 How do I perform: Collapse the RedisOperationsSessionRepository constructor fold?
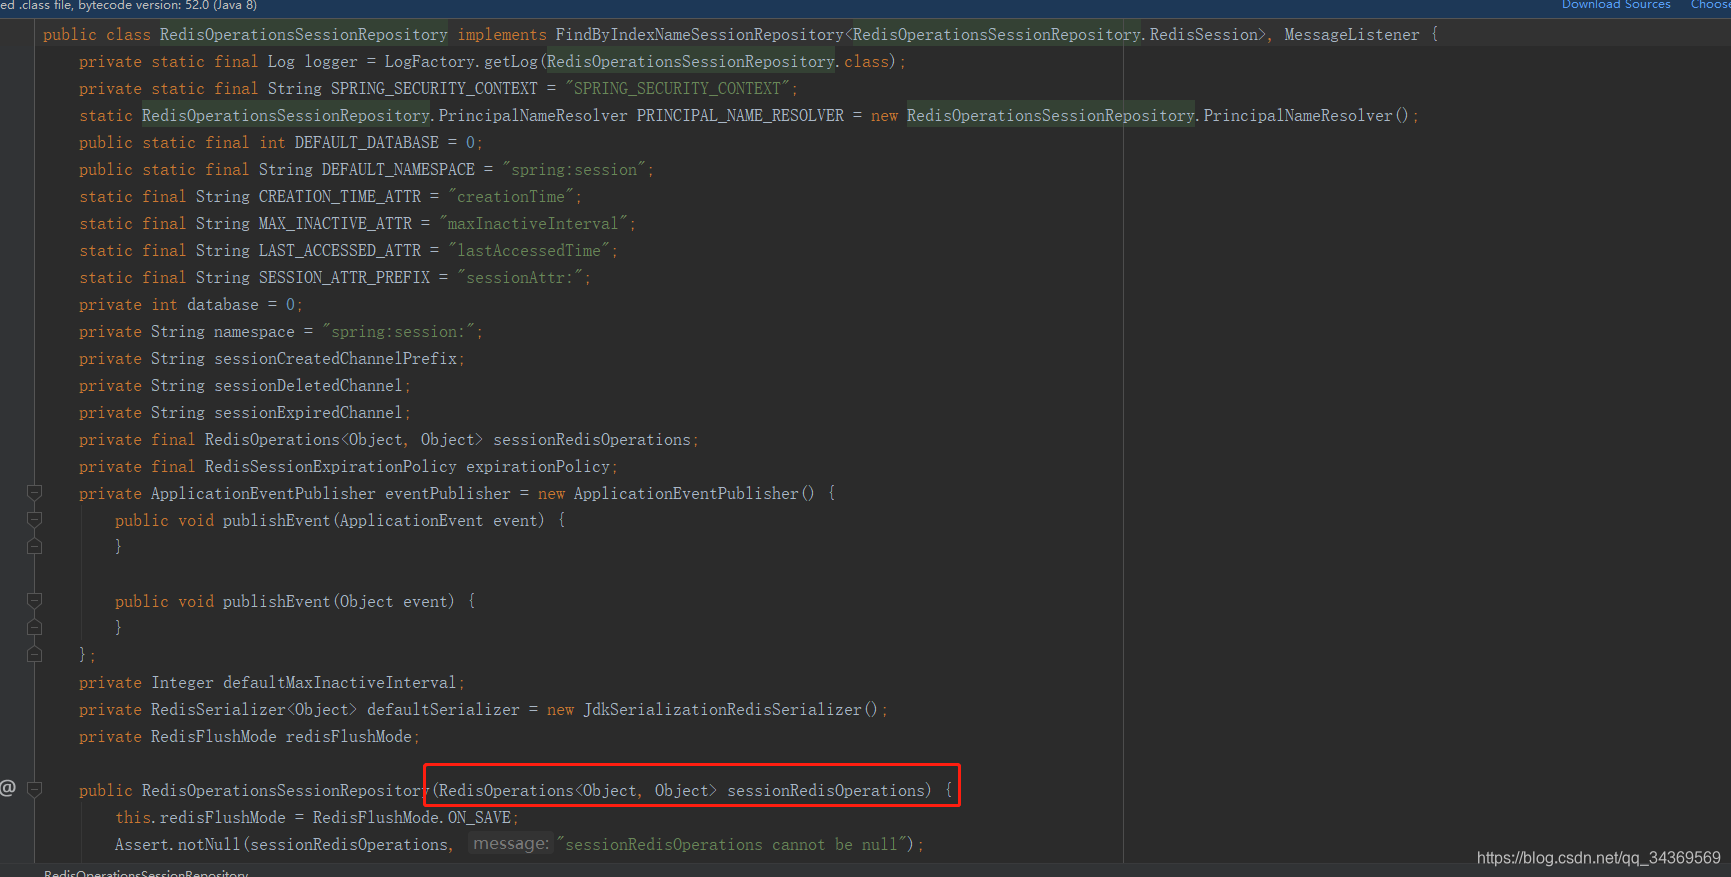34,790
